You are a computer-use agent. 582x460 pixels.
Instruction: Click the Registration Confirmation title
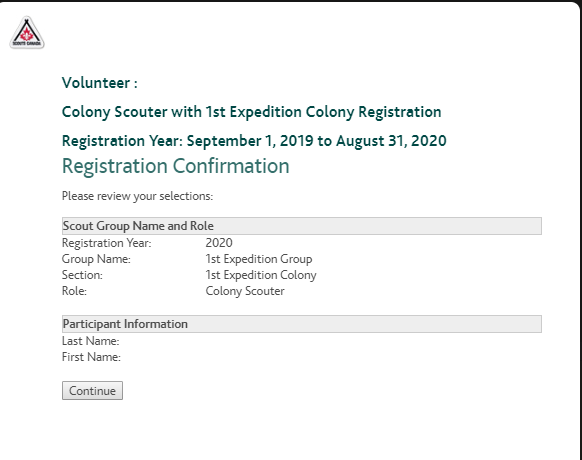(x=176, y=166)
